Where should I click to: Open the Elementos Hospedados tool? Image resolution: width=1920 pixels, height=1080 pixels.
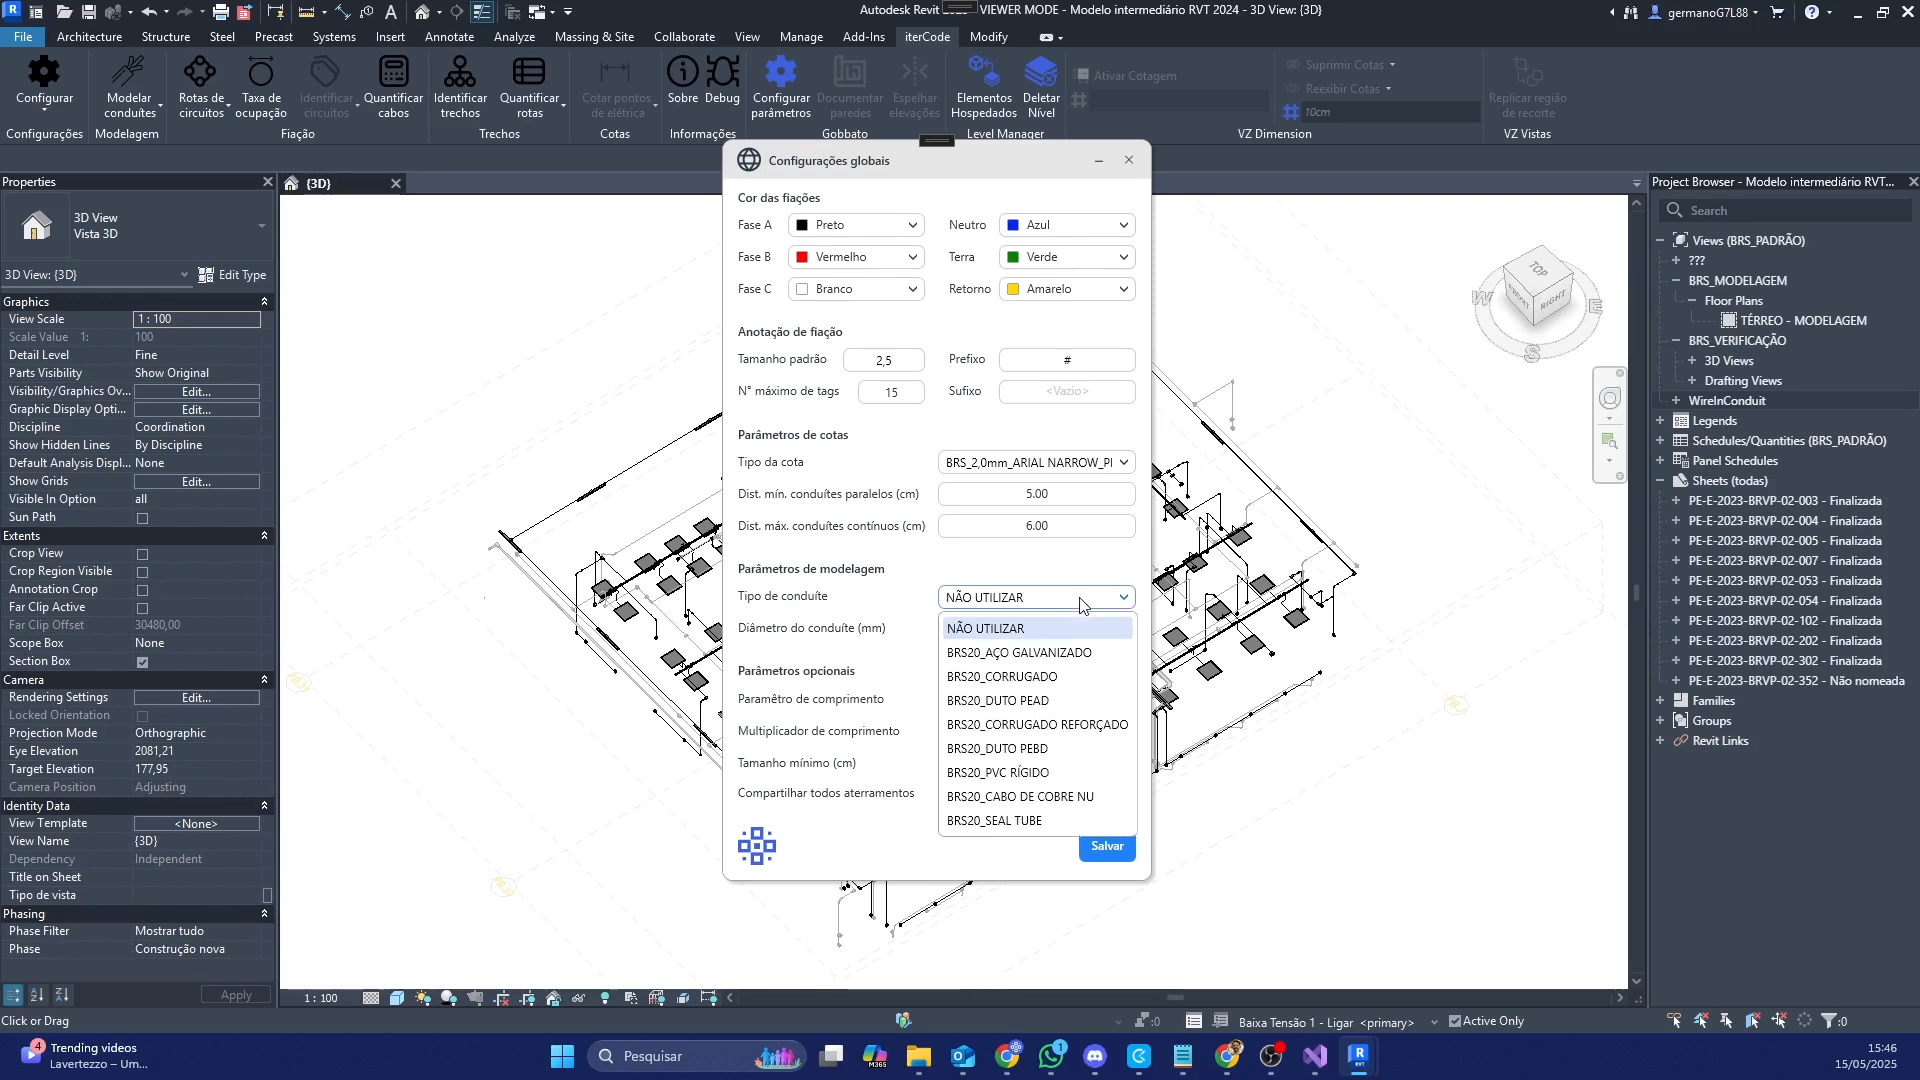[x=984, y=74]
